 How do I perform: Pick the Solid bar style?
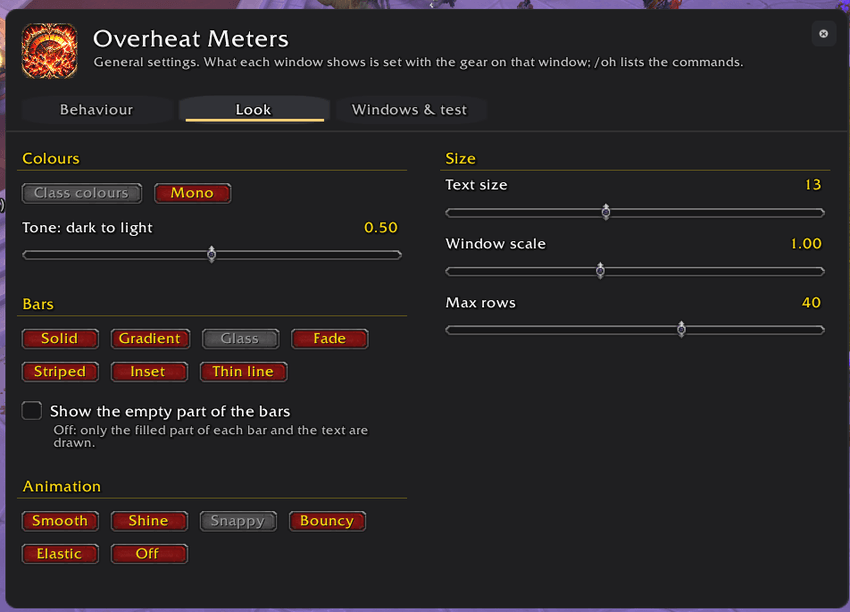60,339
